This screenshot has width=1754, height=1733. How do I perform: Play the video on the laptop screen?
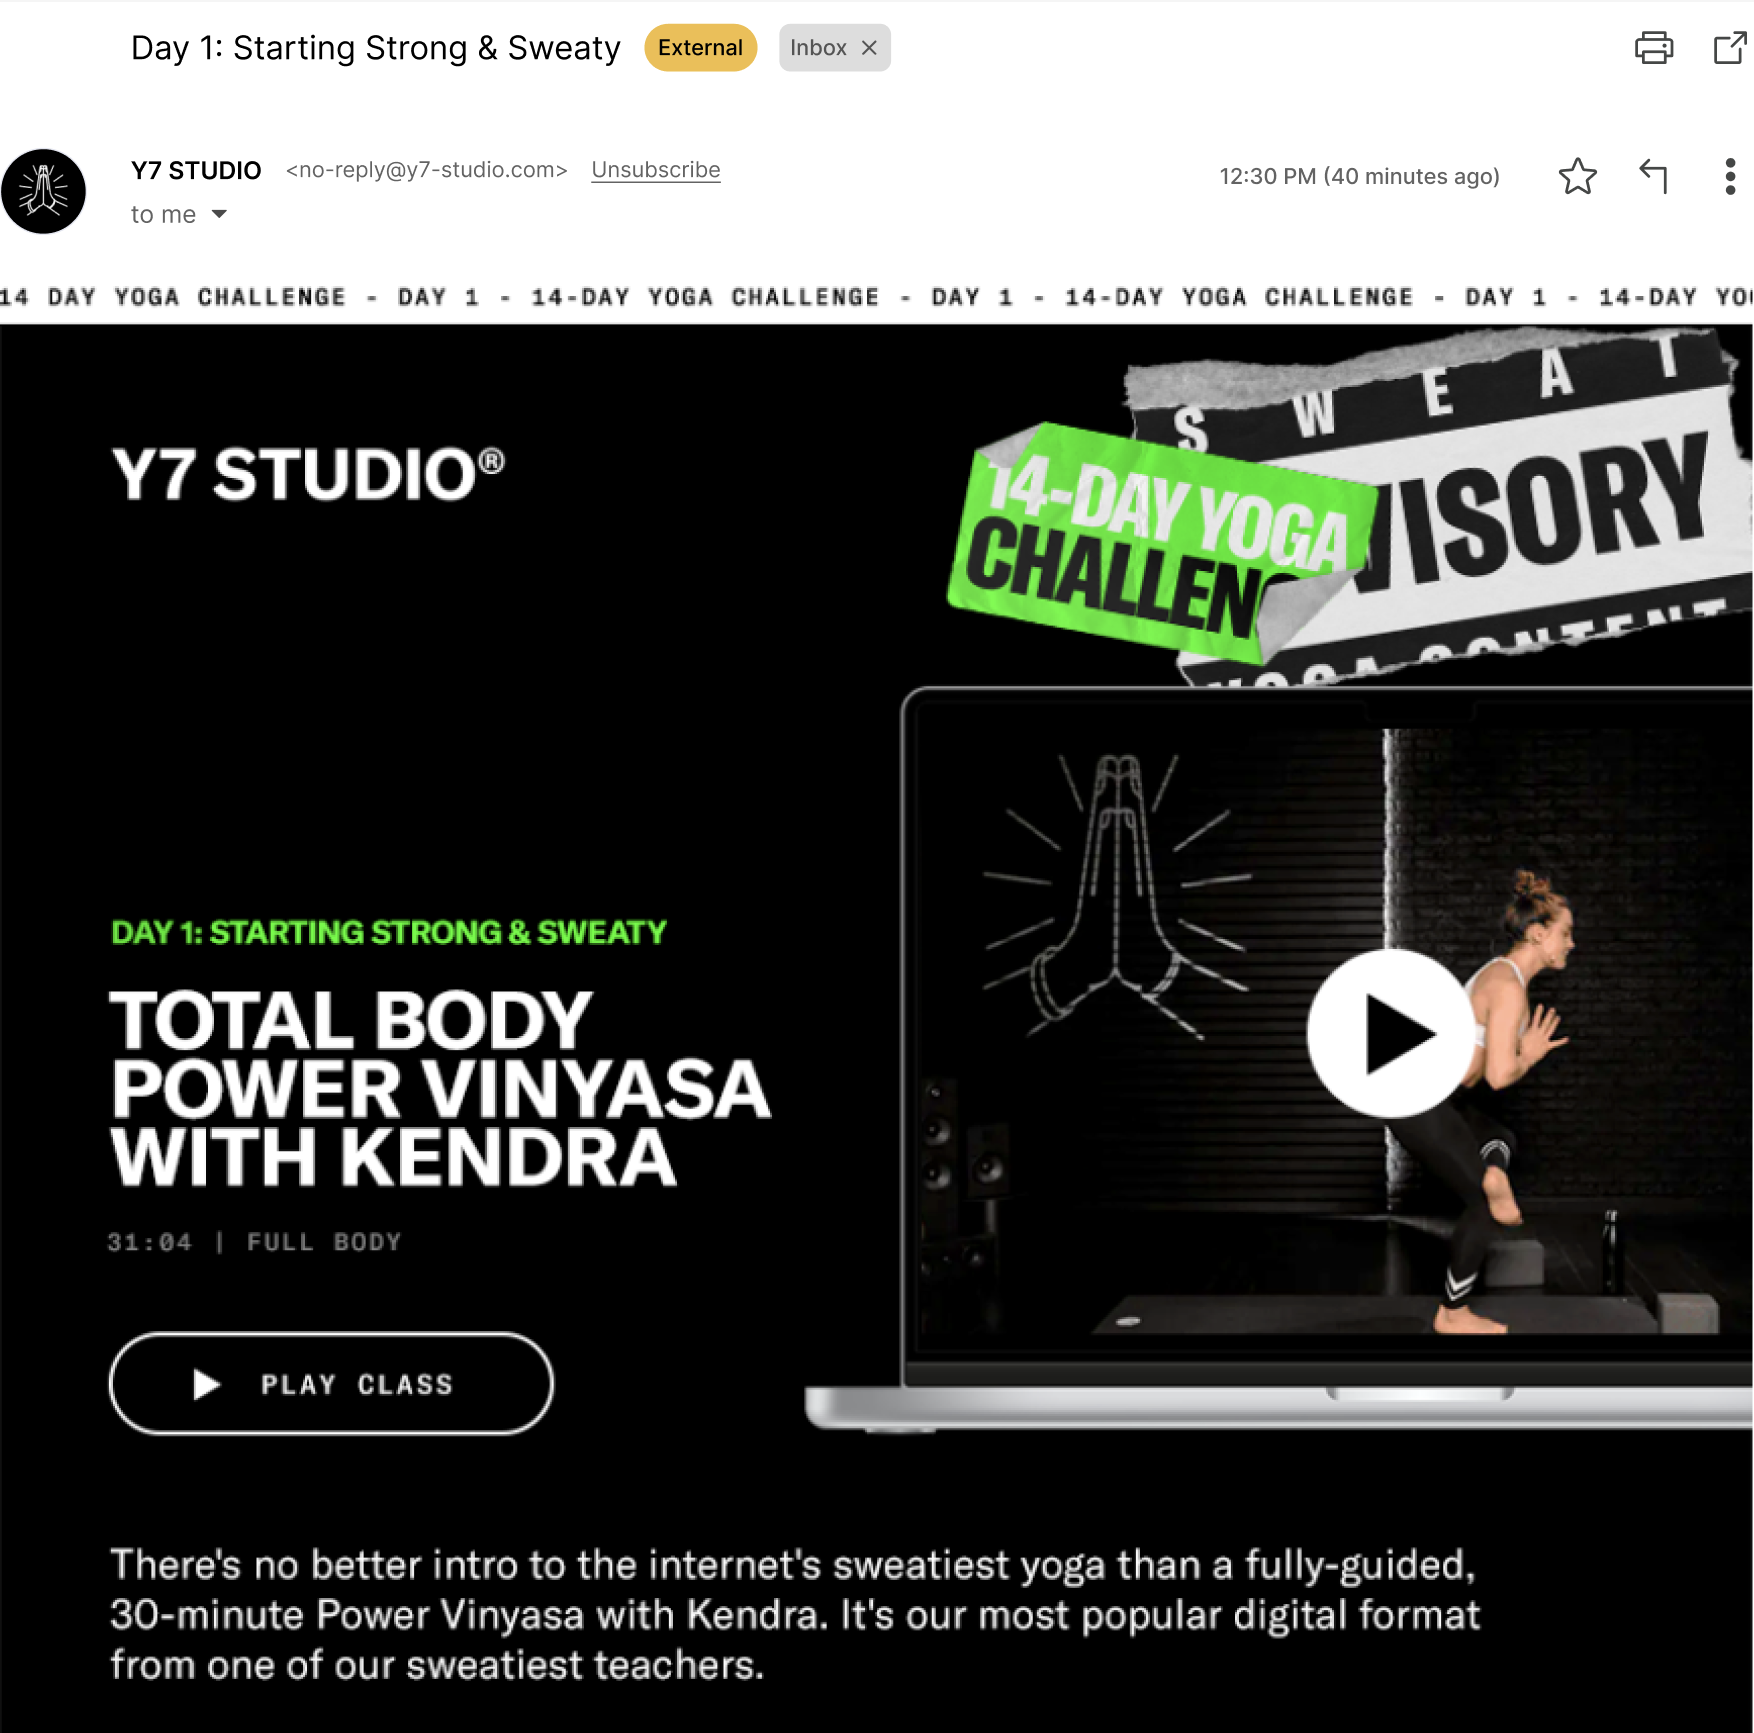click(x=1389, y=1033)
